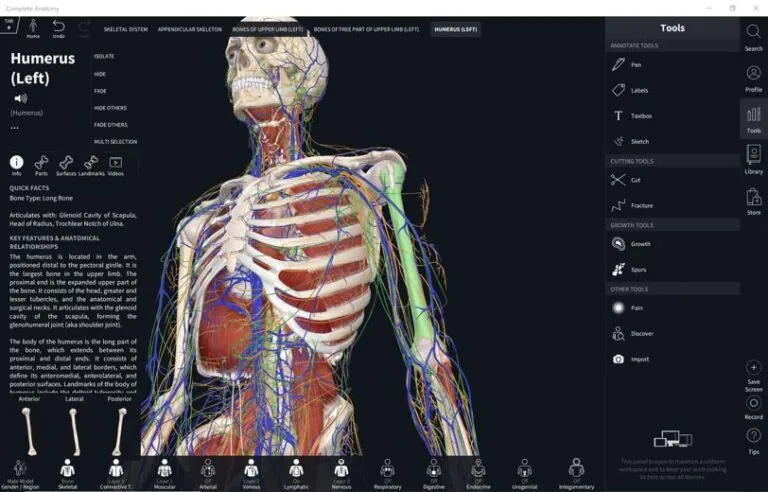Expand the three-dots more options menu
The image size is (768, 492).
point(15,128)
